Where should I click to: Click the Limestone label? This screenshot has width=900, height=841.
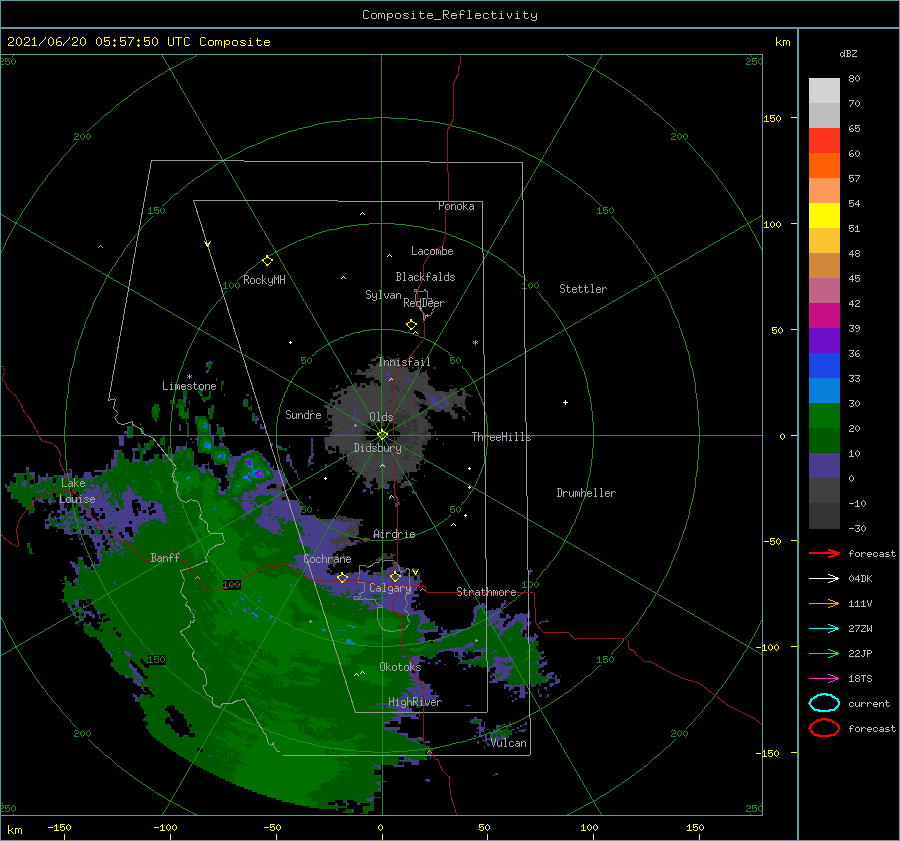coord(189,386)
